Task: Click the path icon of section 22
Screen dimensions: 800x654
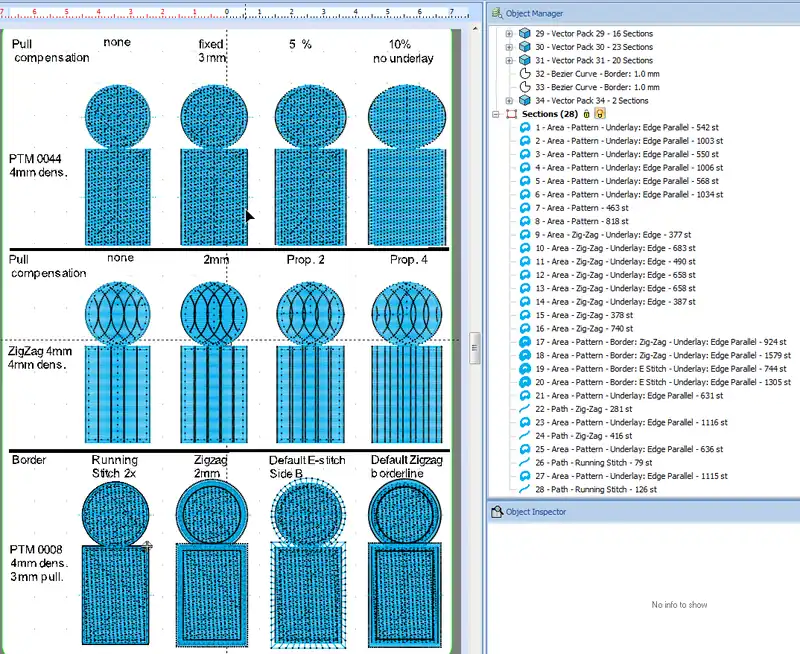Action: point(525,409)
